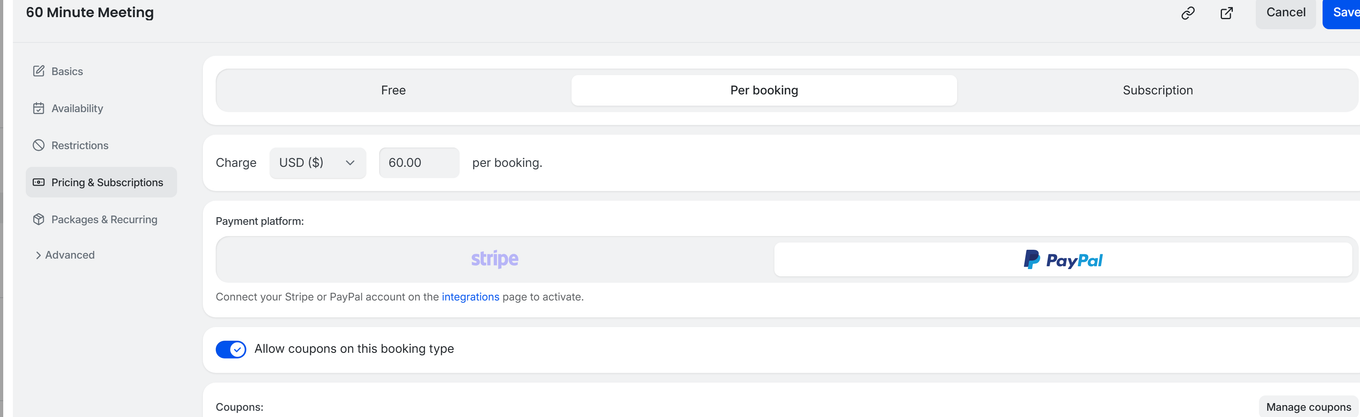Click the Basics pencil icon
The image size is (1360, 417).
39,71
